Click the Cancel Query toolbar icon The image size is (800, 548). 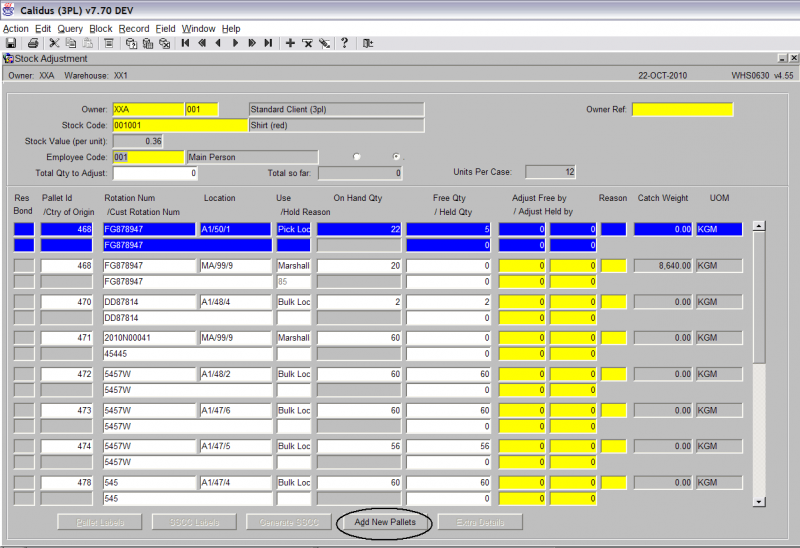click(x=164, y=43)
